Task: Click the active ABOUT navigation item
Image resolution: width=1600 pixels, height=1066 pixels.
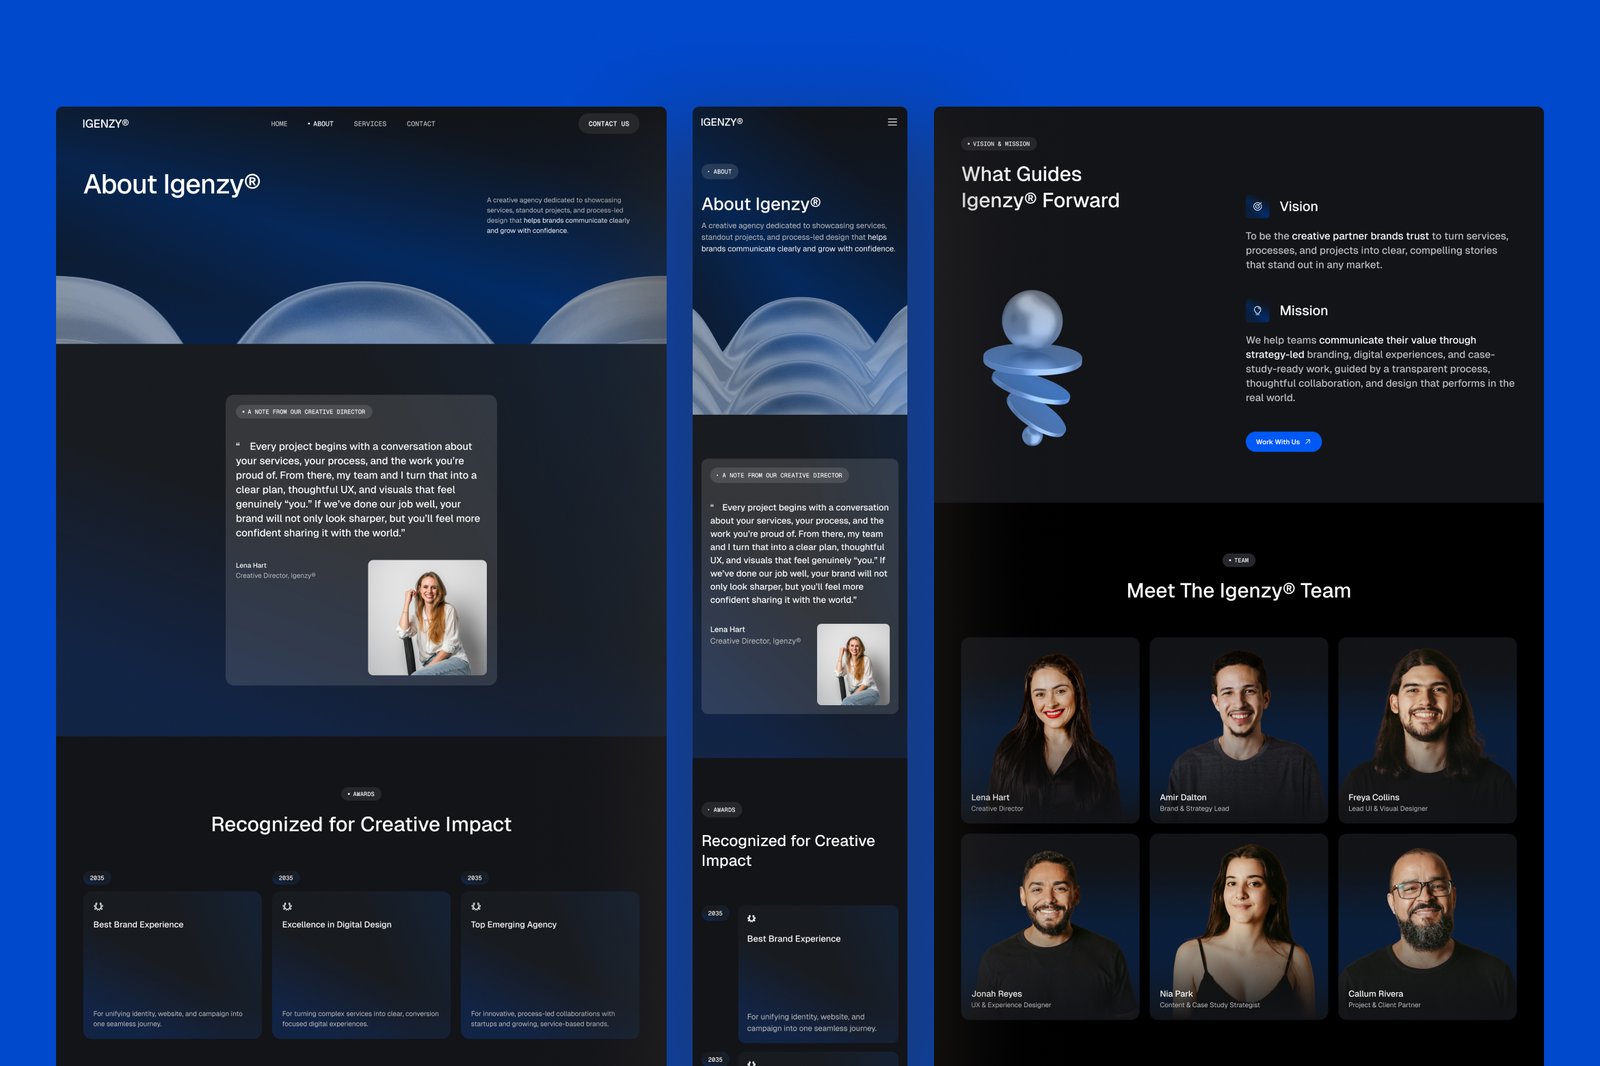Action: pos(322,123)
